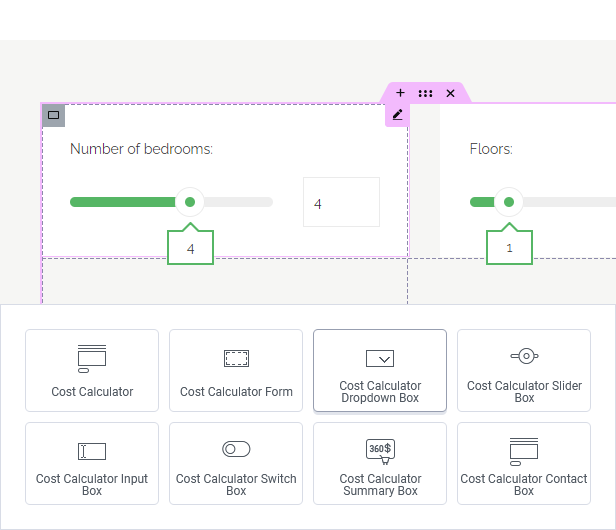The image size is (616, 530).
Task: Click the unfilled part of bedrooms slider track
Action: coord(240,202)
